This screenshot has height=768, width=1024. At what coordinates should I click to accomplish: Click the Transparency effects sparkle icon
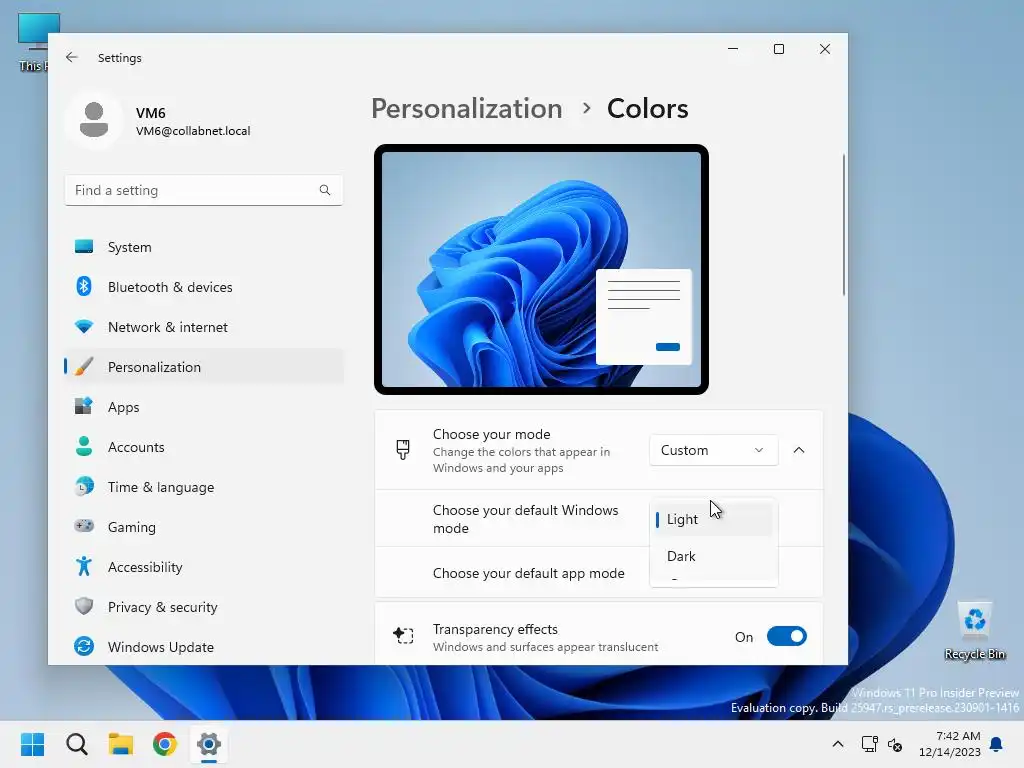pos(403,635)
